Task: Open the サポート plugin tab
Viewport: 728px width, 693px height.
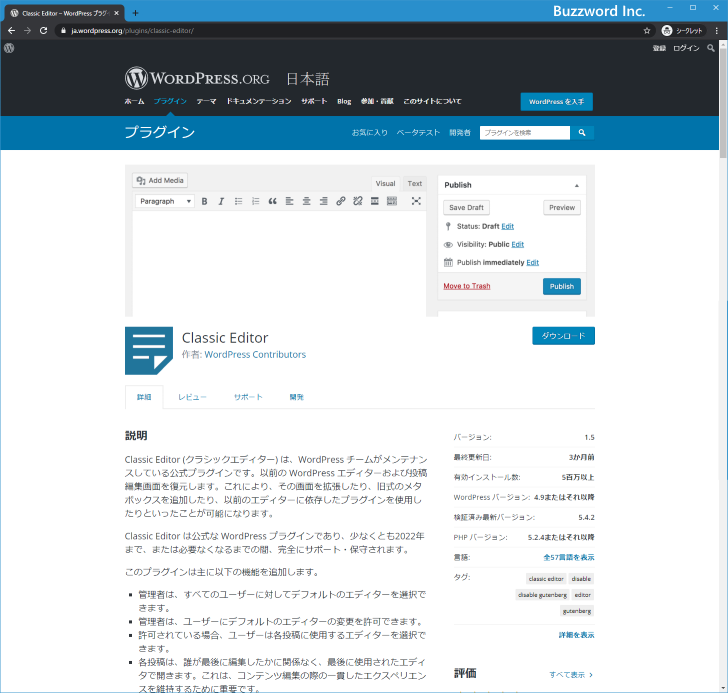Action: pos(248,397)
